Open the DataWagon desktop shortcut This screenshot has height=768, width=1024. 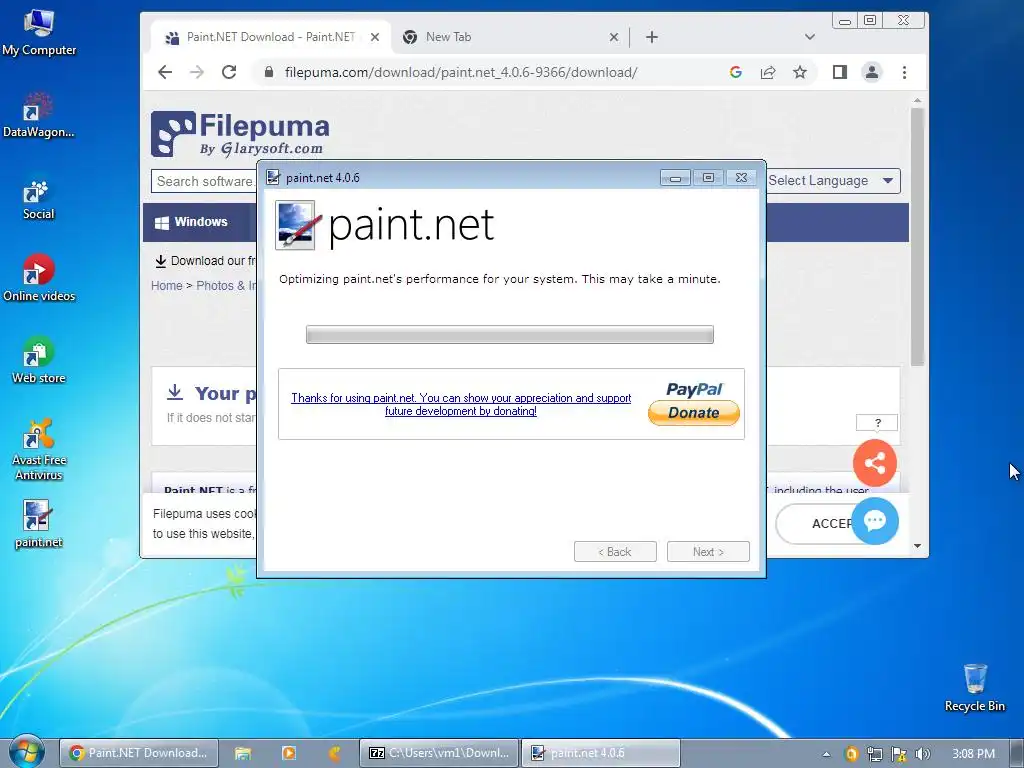pyautogui.click(x=39, y=116)
